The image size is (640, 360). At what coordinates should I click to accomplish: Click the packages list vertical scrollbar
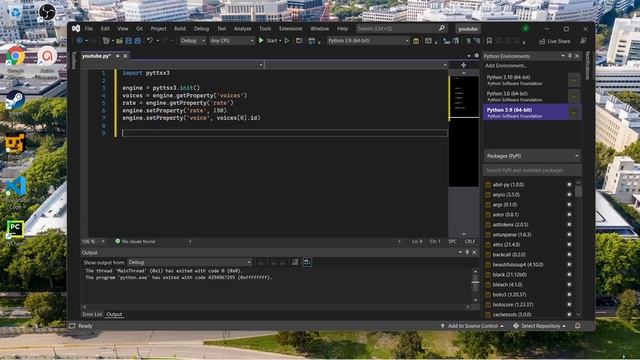tap(578, 248)
